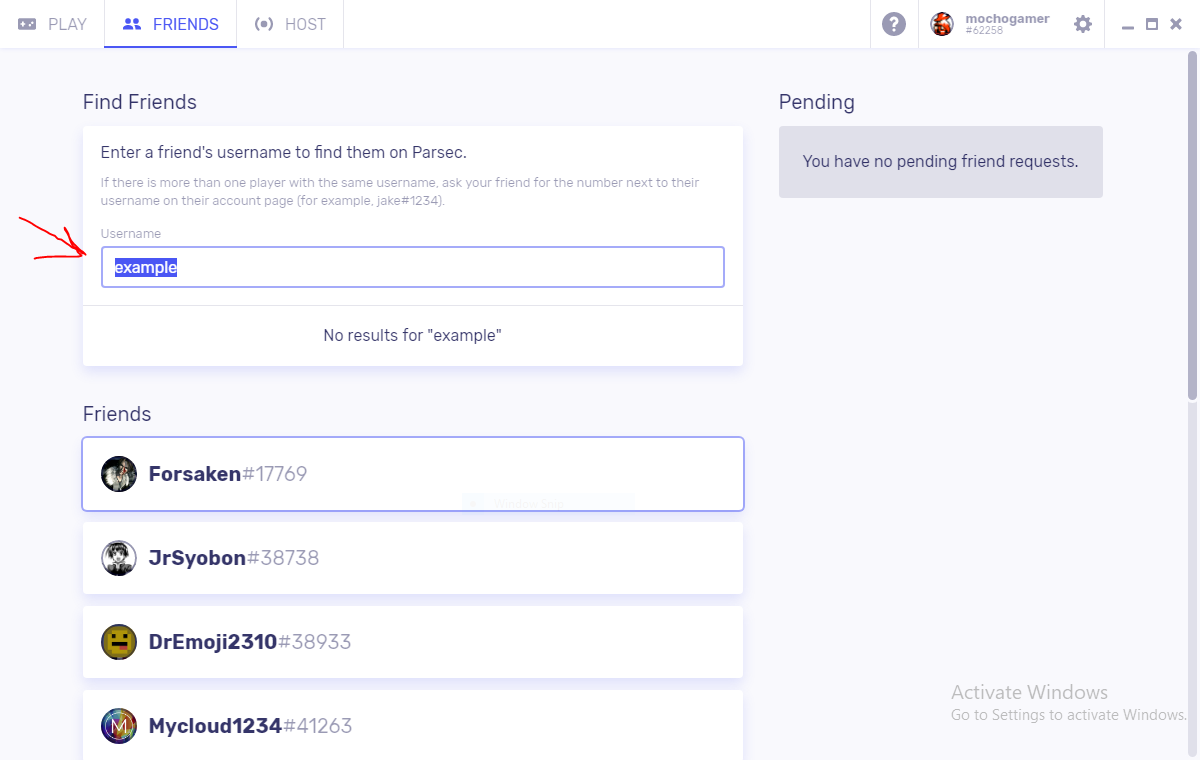Click the people icon on the Friends tab

click(132, 24)
